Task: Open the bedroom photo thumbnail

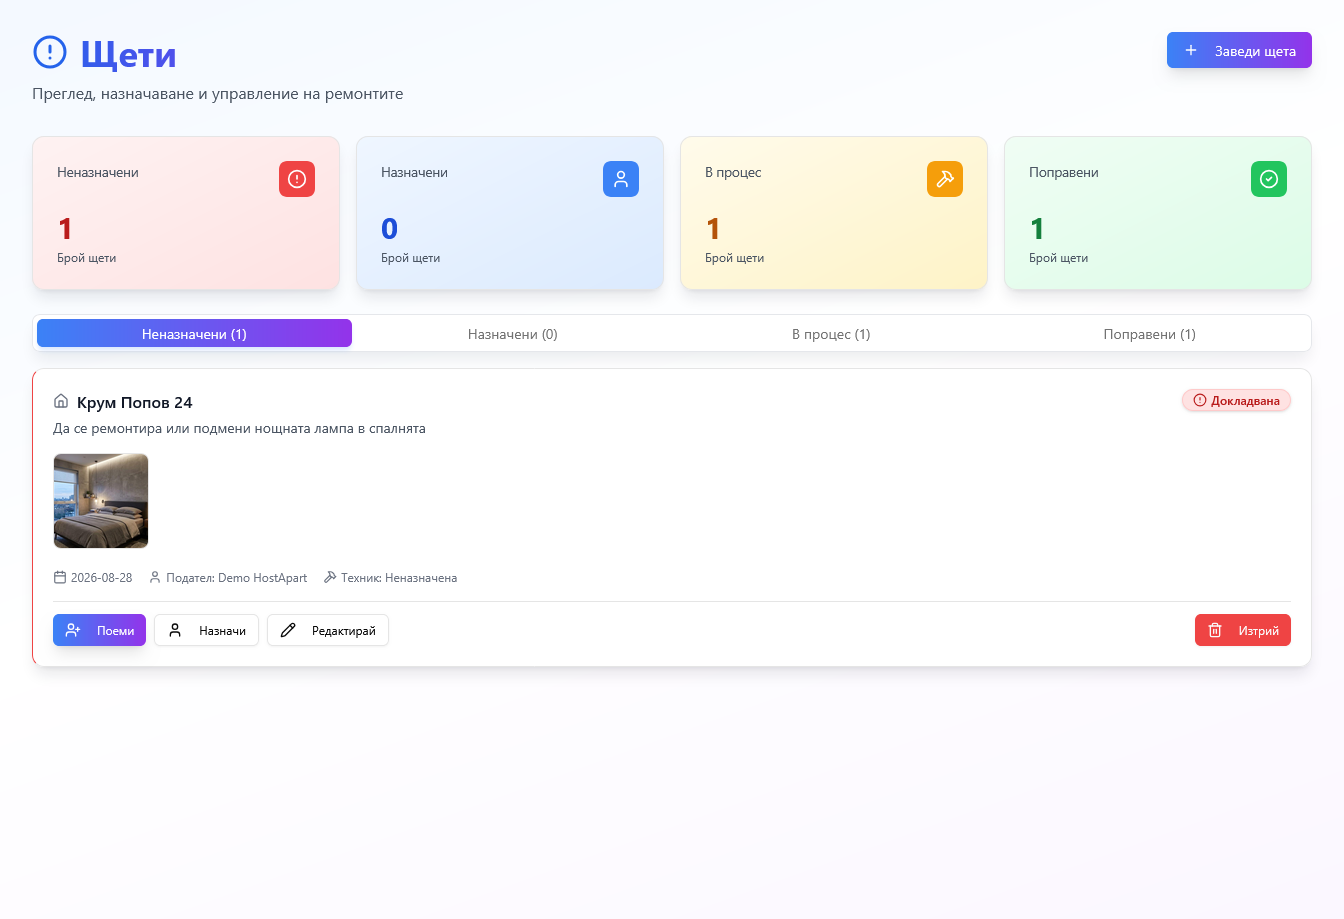Action: click(101, 501)
